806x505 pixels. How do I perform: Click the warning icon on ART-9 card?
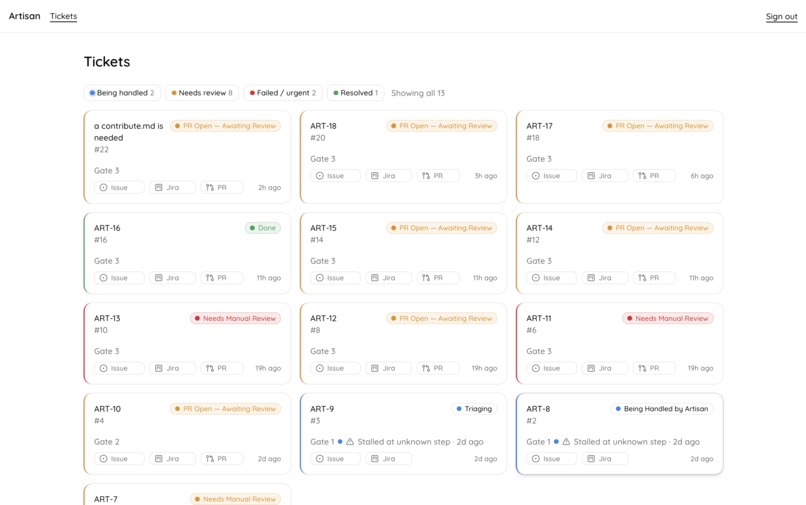pyautogui.click(x=350, y=442)
